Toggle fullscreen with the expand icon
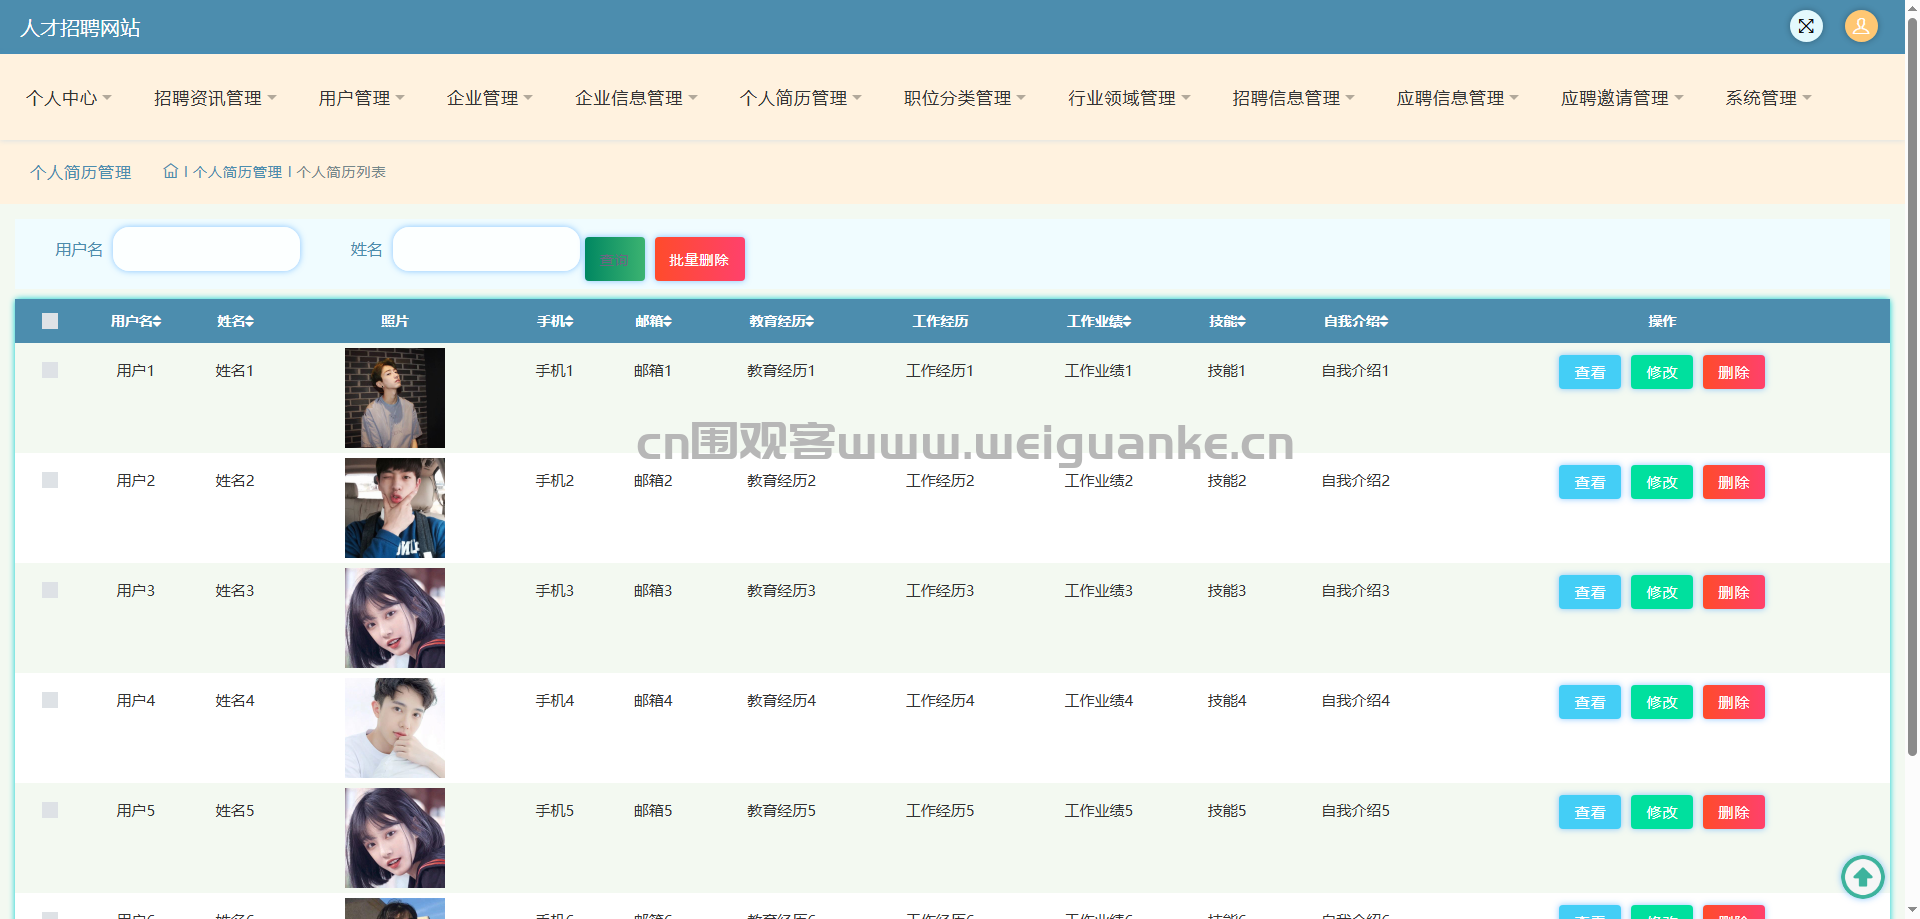 click(1806, 26)
